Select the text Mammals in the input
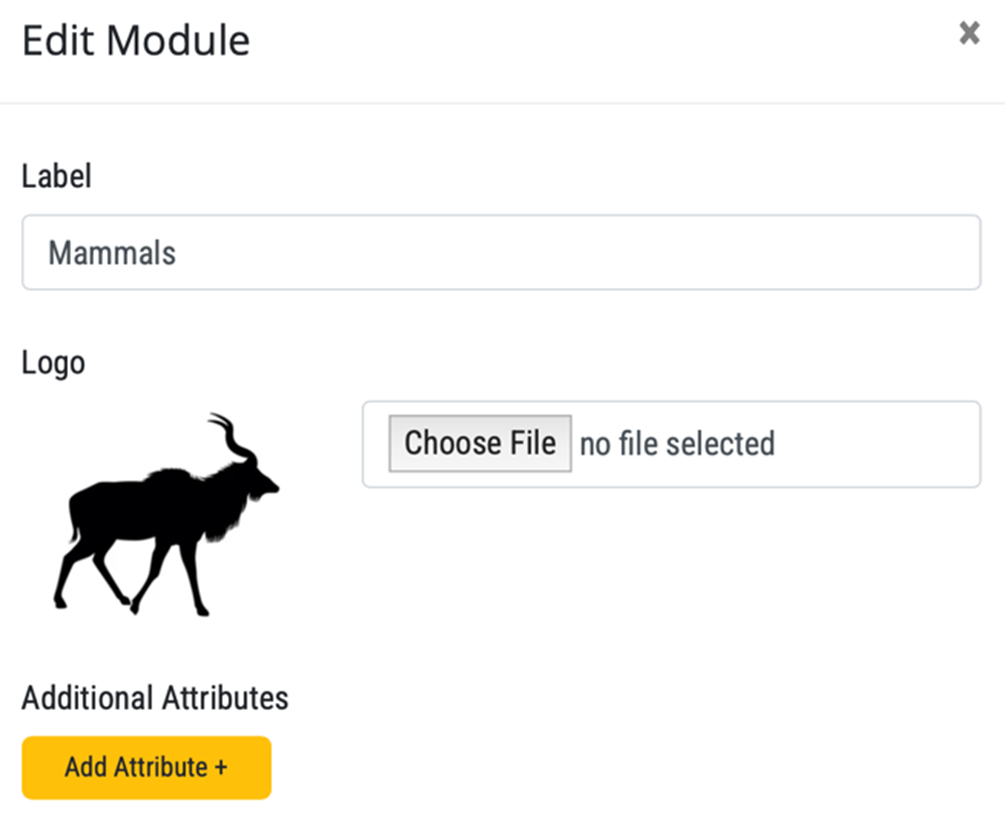The image size is (1005, 817). coord(111,252)
